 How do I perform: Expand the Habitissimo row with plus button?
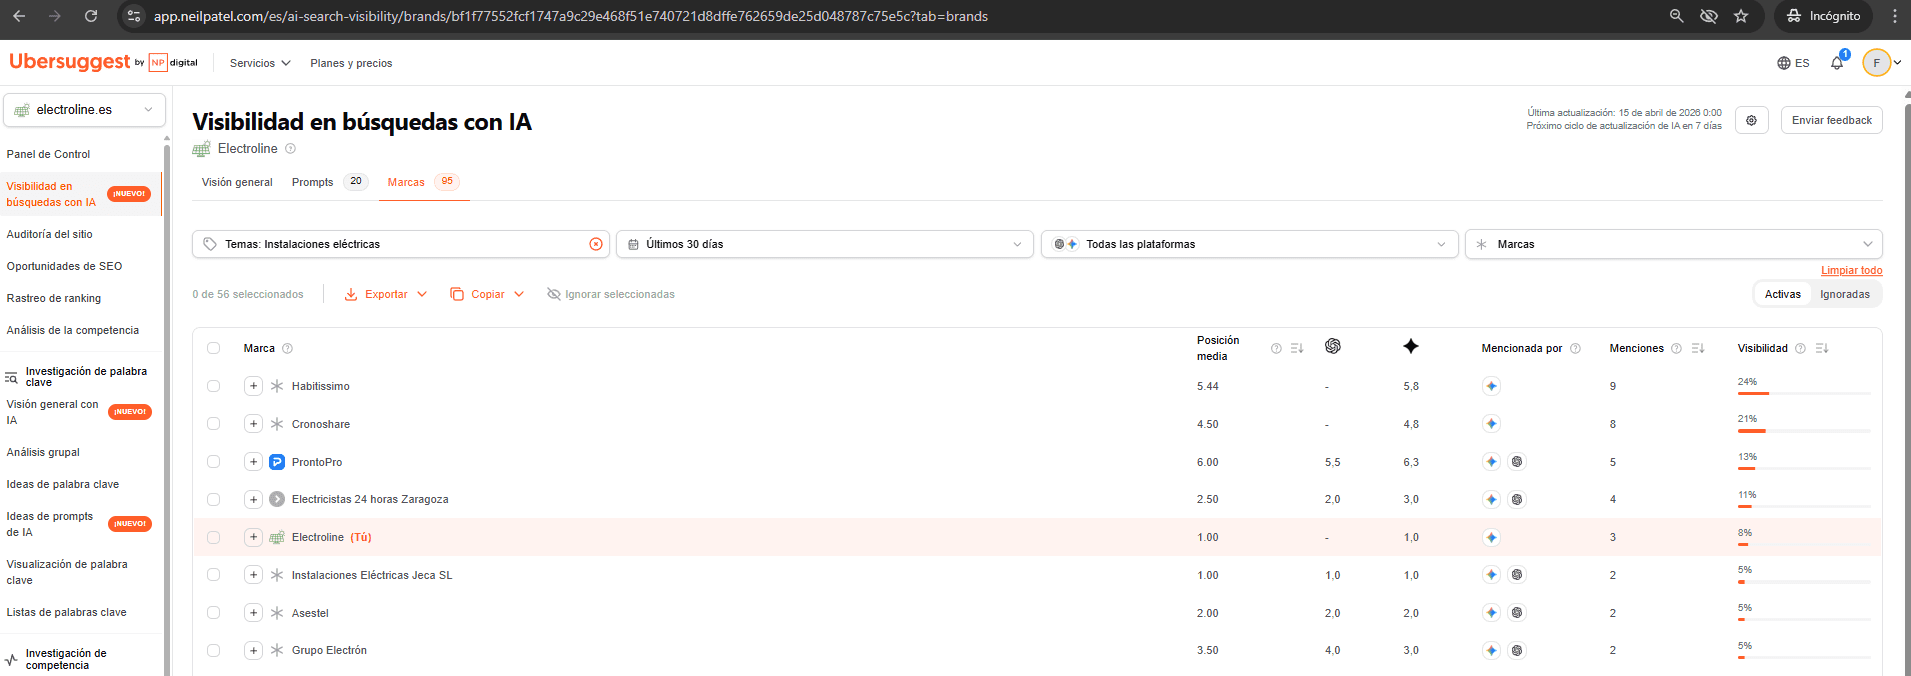(x=253, y=386)
